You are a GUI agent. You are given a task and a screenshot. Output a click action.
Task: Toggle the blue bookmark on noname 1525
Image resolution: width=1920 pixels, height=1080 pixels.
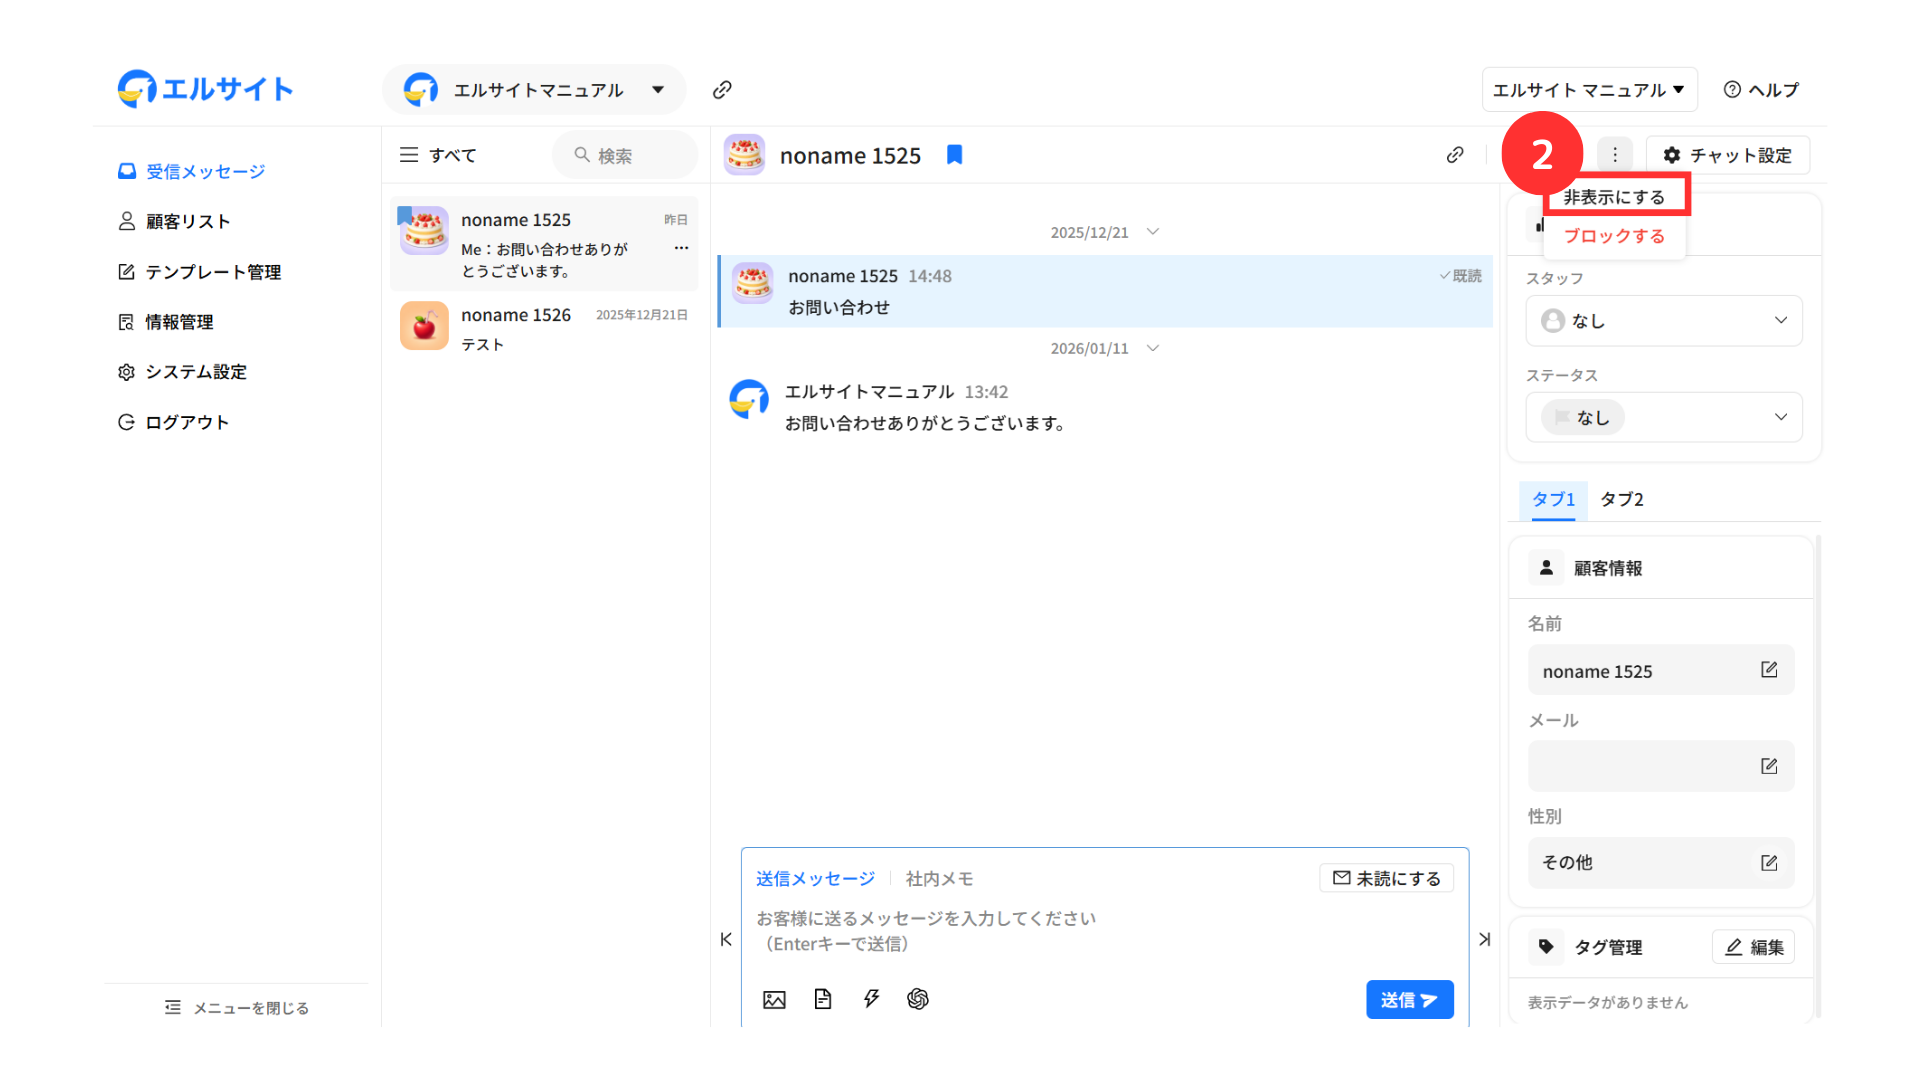coord(954,155)
